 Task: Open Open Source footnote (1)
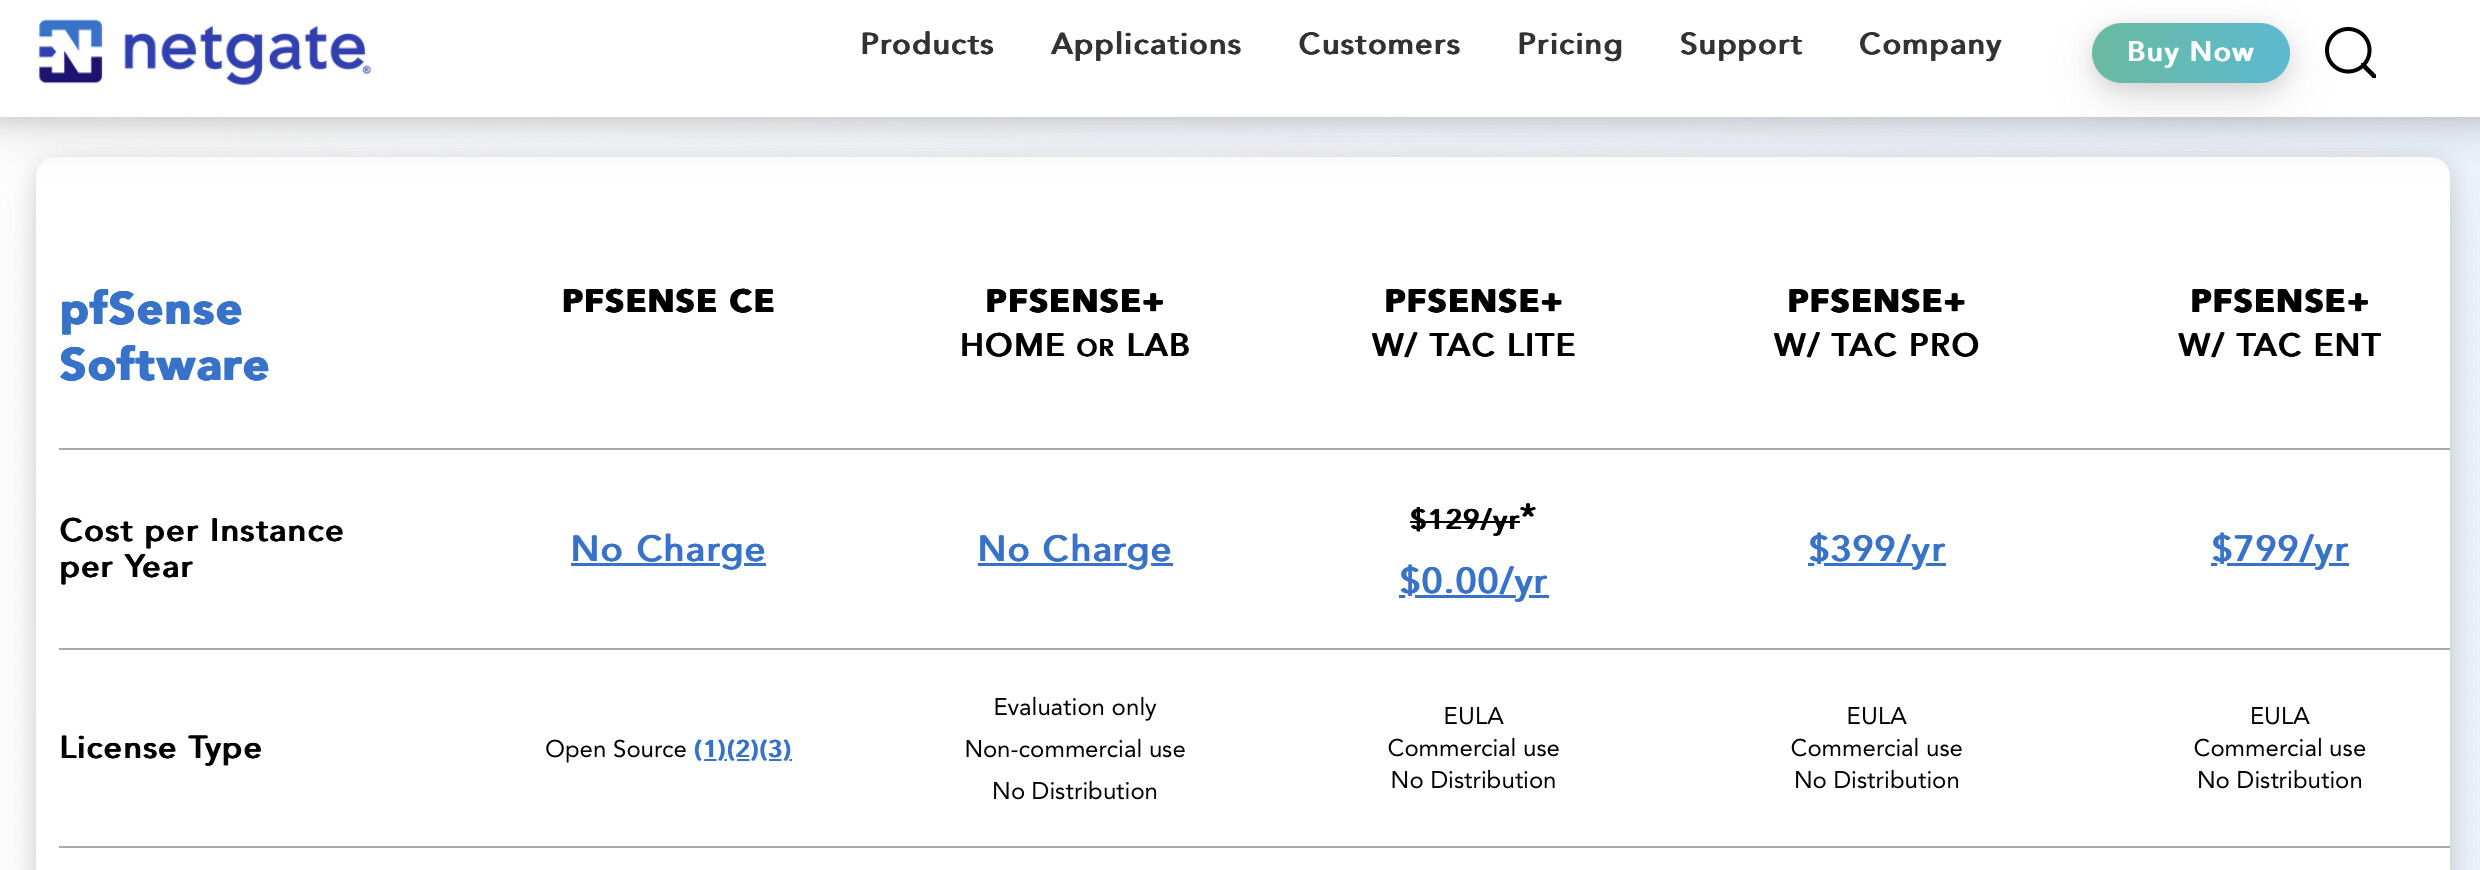coord(710,749)
